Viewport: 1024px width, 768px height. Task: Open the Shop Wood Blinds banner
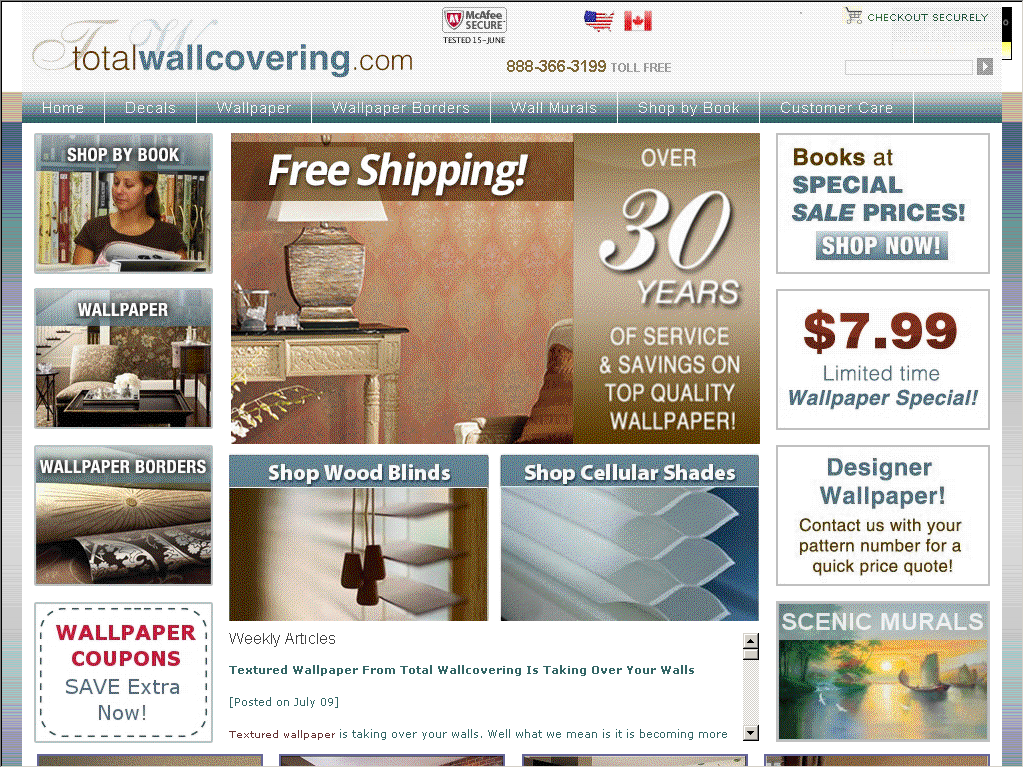(x=359, y=538)
